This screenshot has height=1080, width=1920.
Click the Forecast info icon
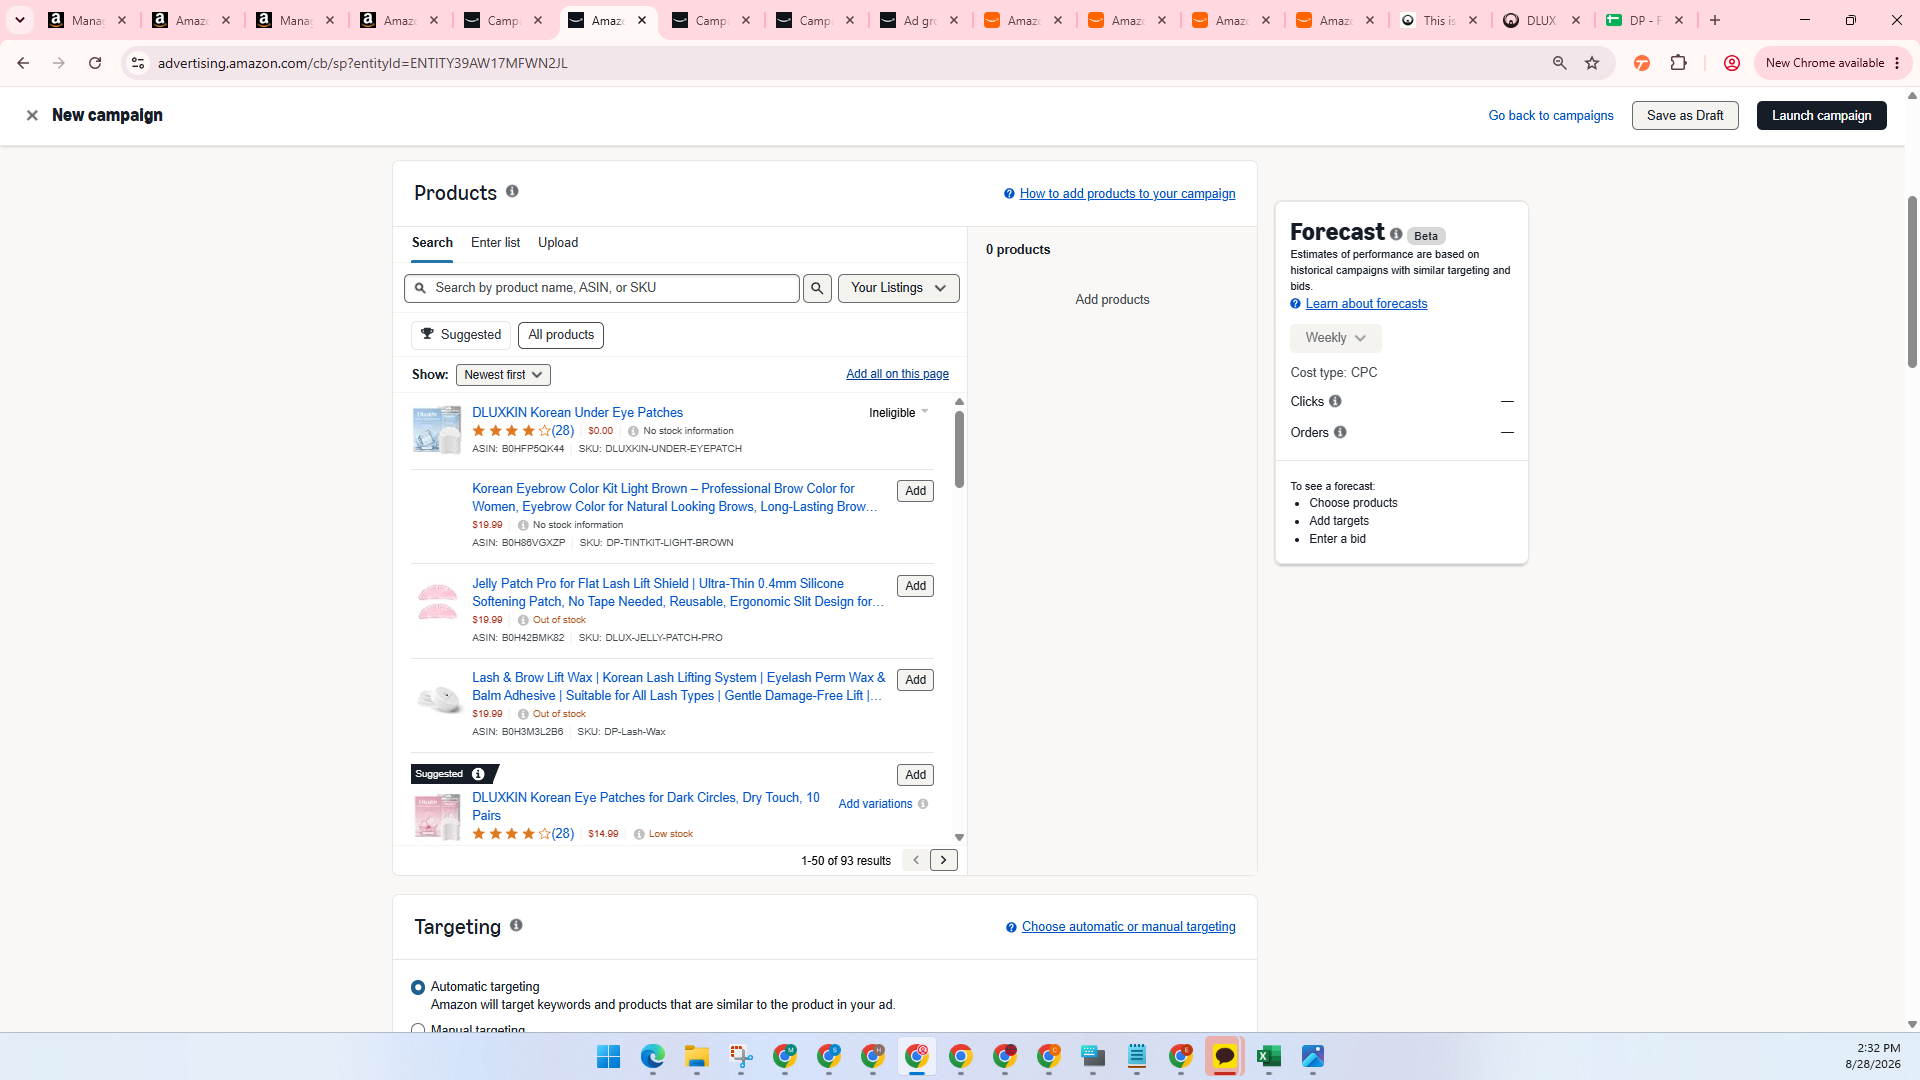click(x=1396, y=234)
